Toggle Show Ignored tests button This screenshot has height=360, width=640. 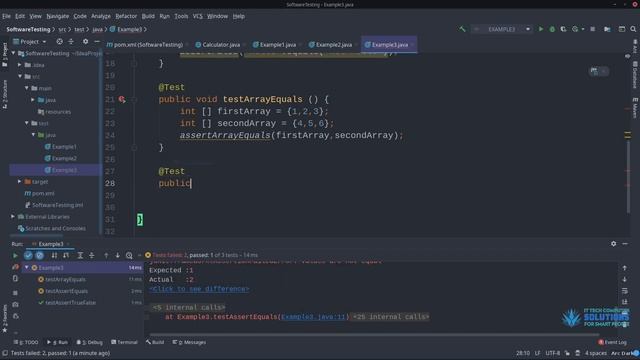click(x=39, y=256)
